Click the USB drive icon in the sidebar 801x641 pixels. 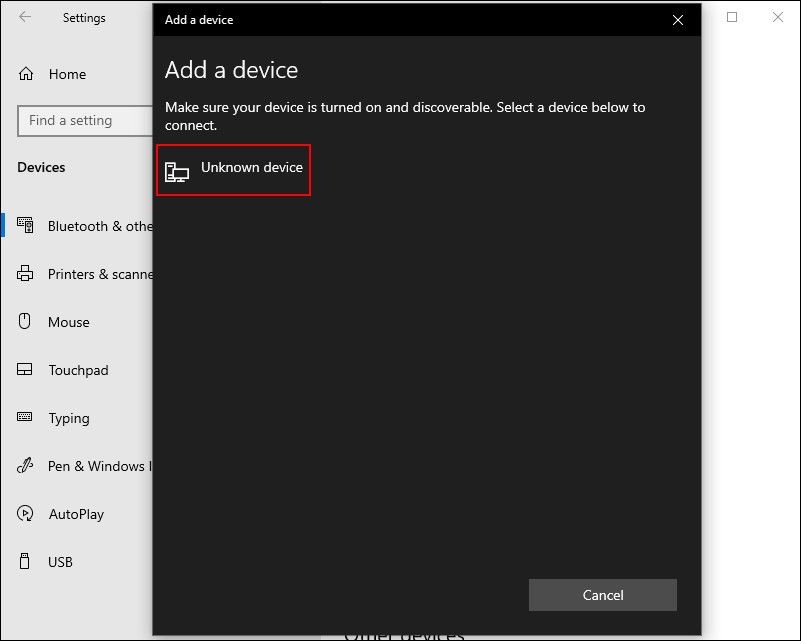pyautogui.click(x=26, y=562)
